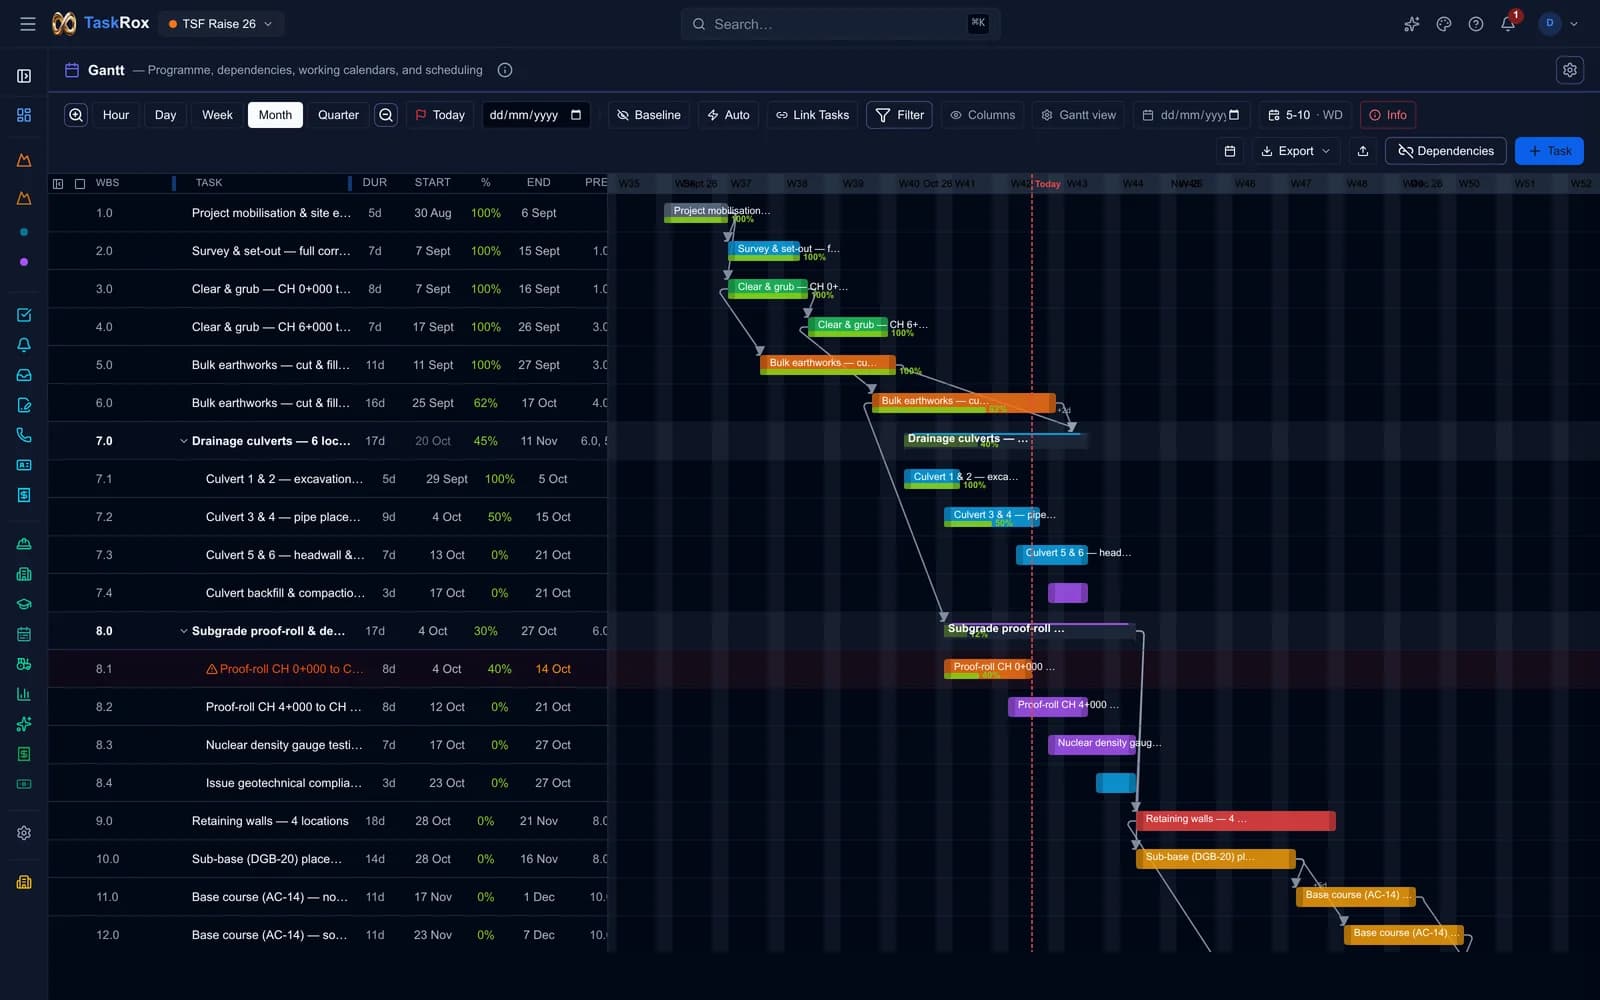Toggle Dependencies visibility
Image resolution: width=1600 pixels, height=1000 pixels.
(x=1445, y=151)
